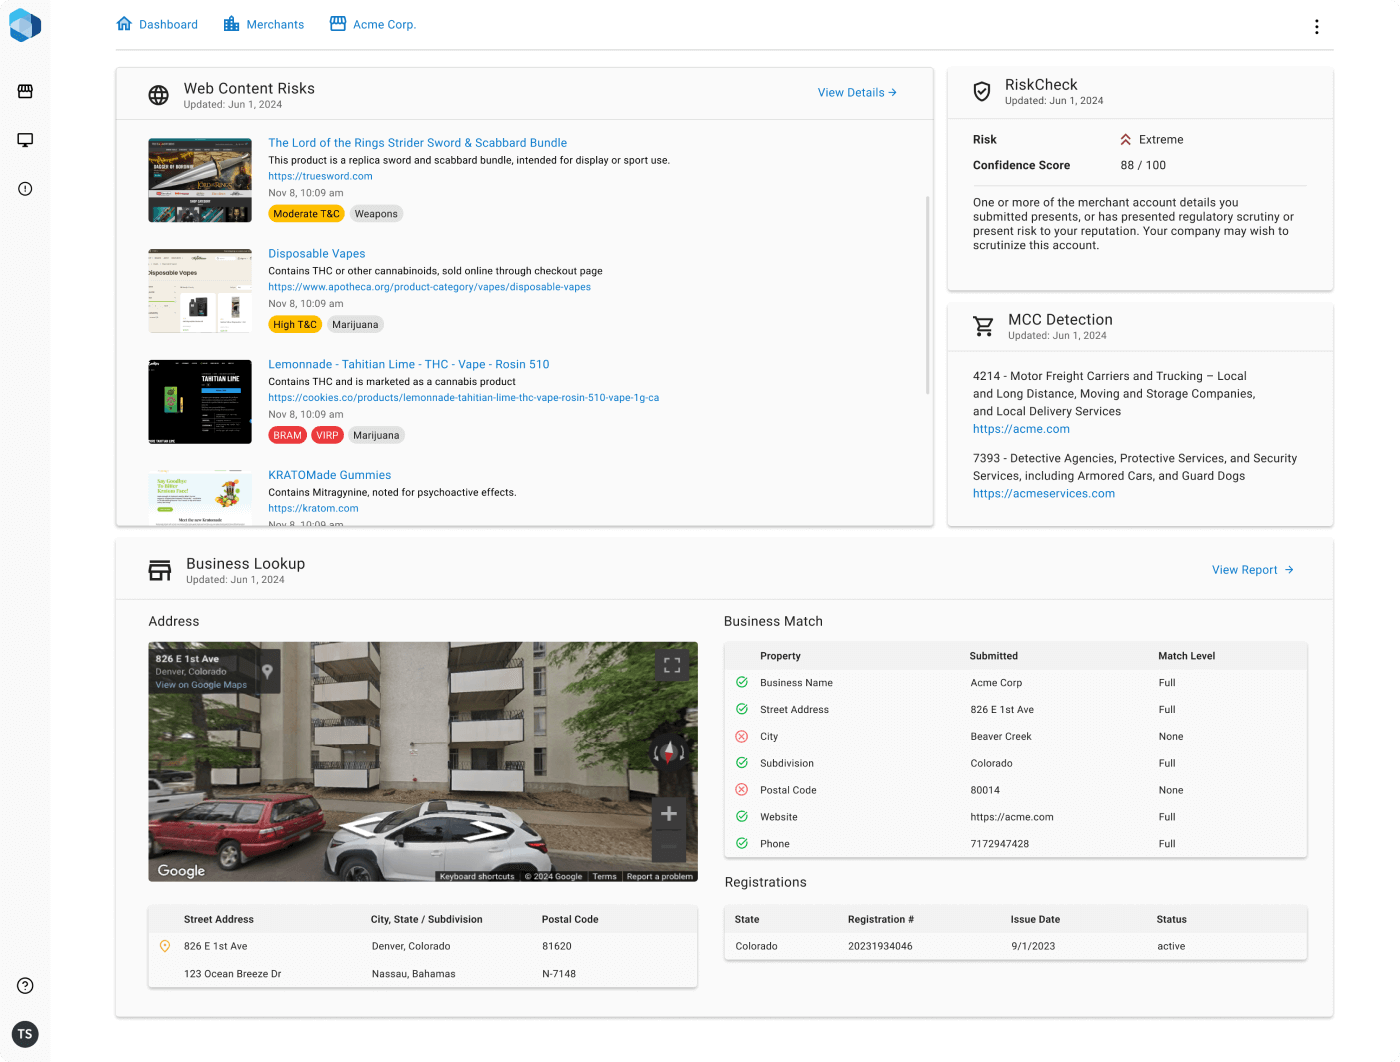Click the Business Lookup storefront icon
This screenshot has width=1400, height=1062.
pyautogui.click(x=160, y=569)
